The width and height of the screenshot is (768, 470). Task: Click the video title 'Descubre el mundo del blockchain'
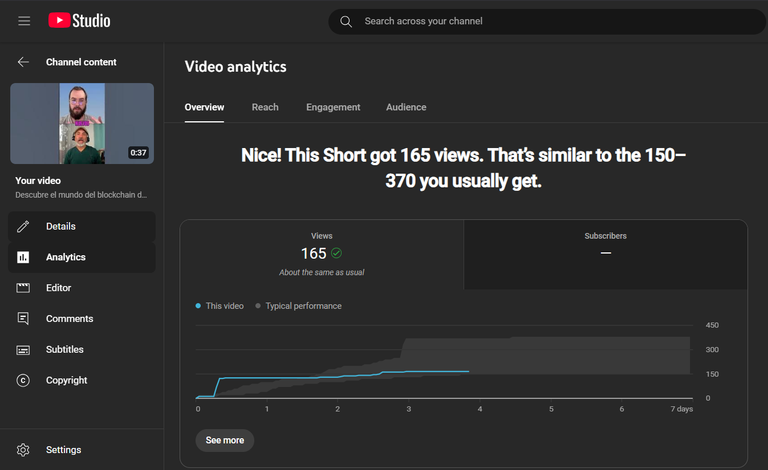[x=81, y=195]
